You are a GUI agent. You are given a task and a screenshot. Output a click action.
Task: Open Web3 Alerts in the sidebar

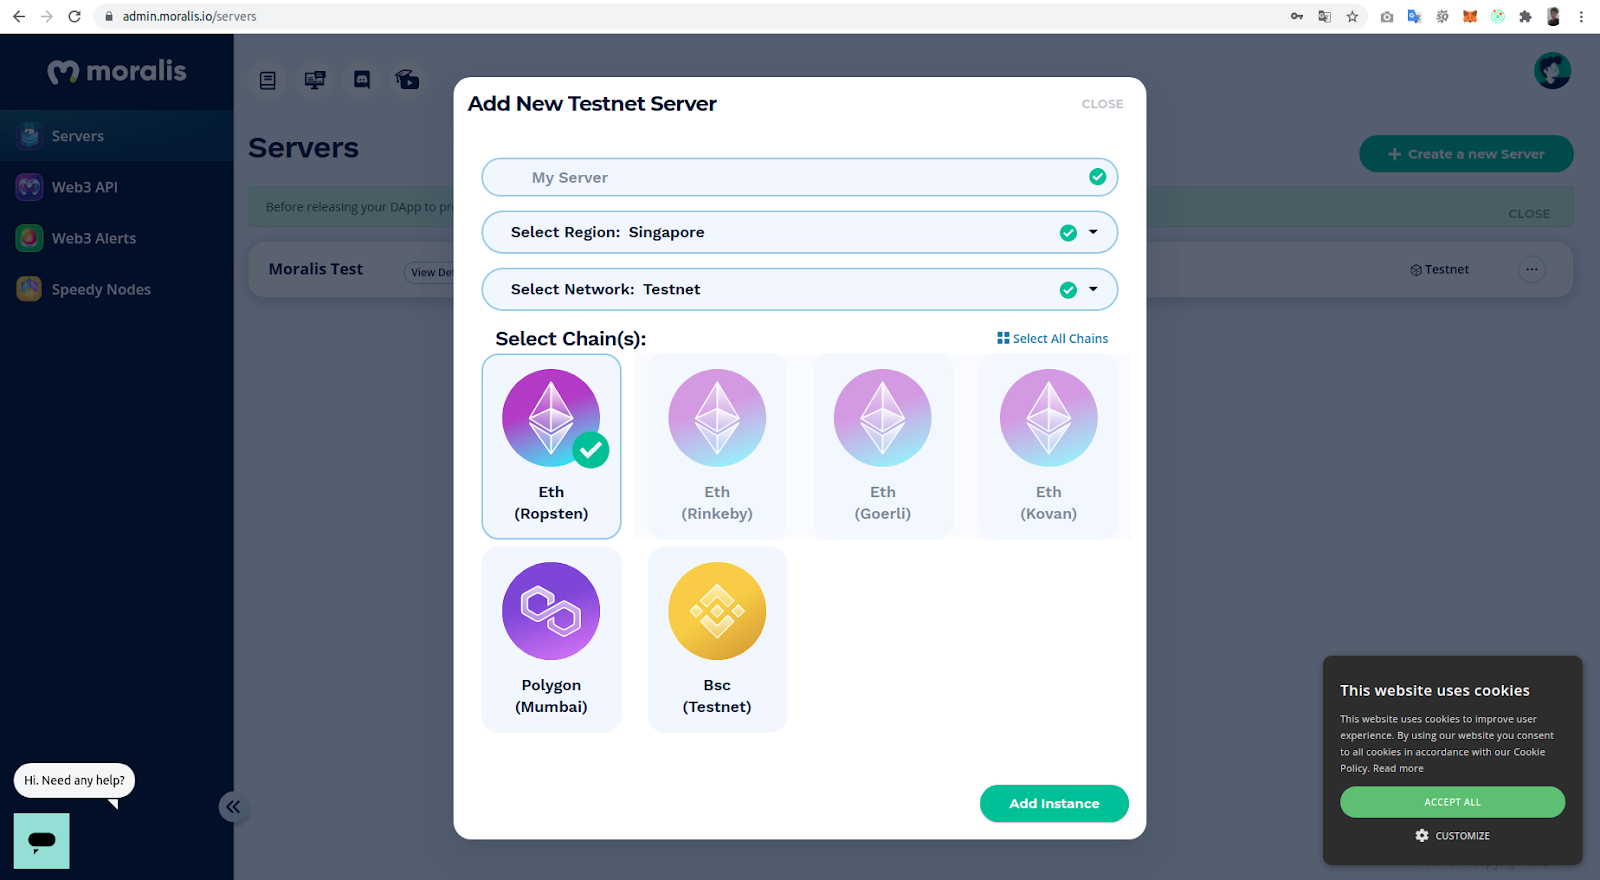(x=117, y=238)
